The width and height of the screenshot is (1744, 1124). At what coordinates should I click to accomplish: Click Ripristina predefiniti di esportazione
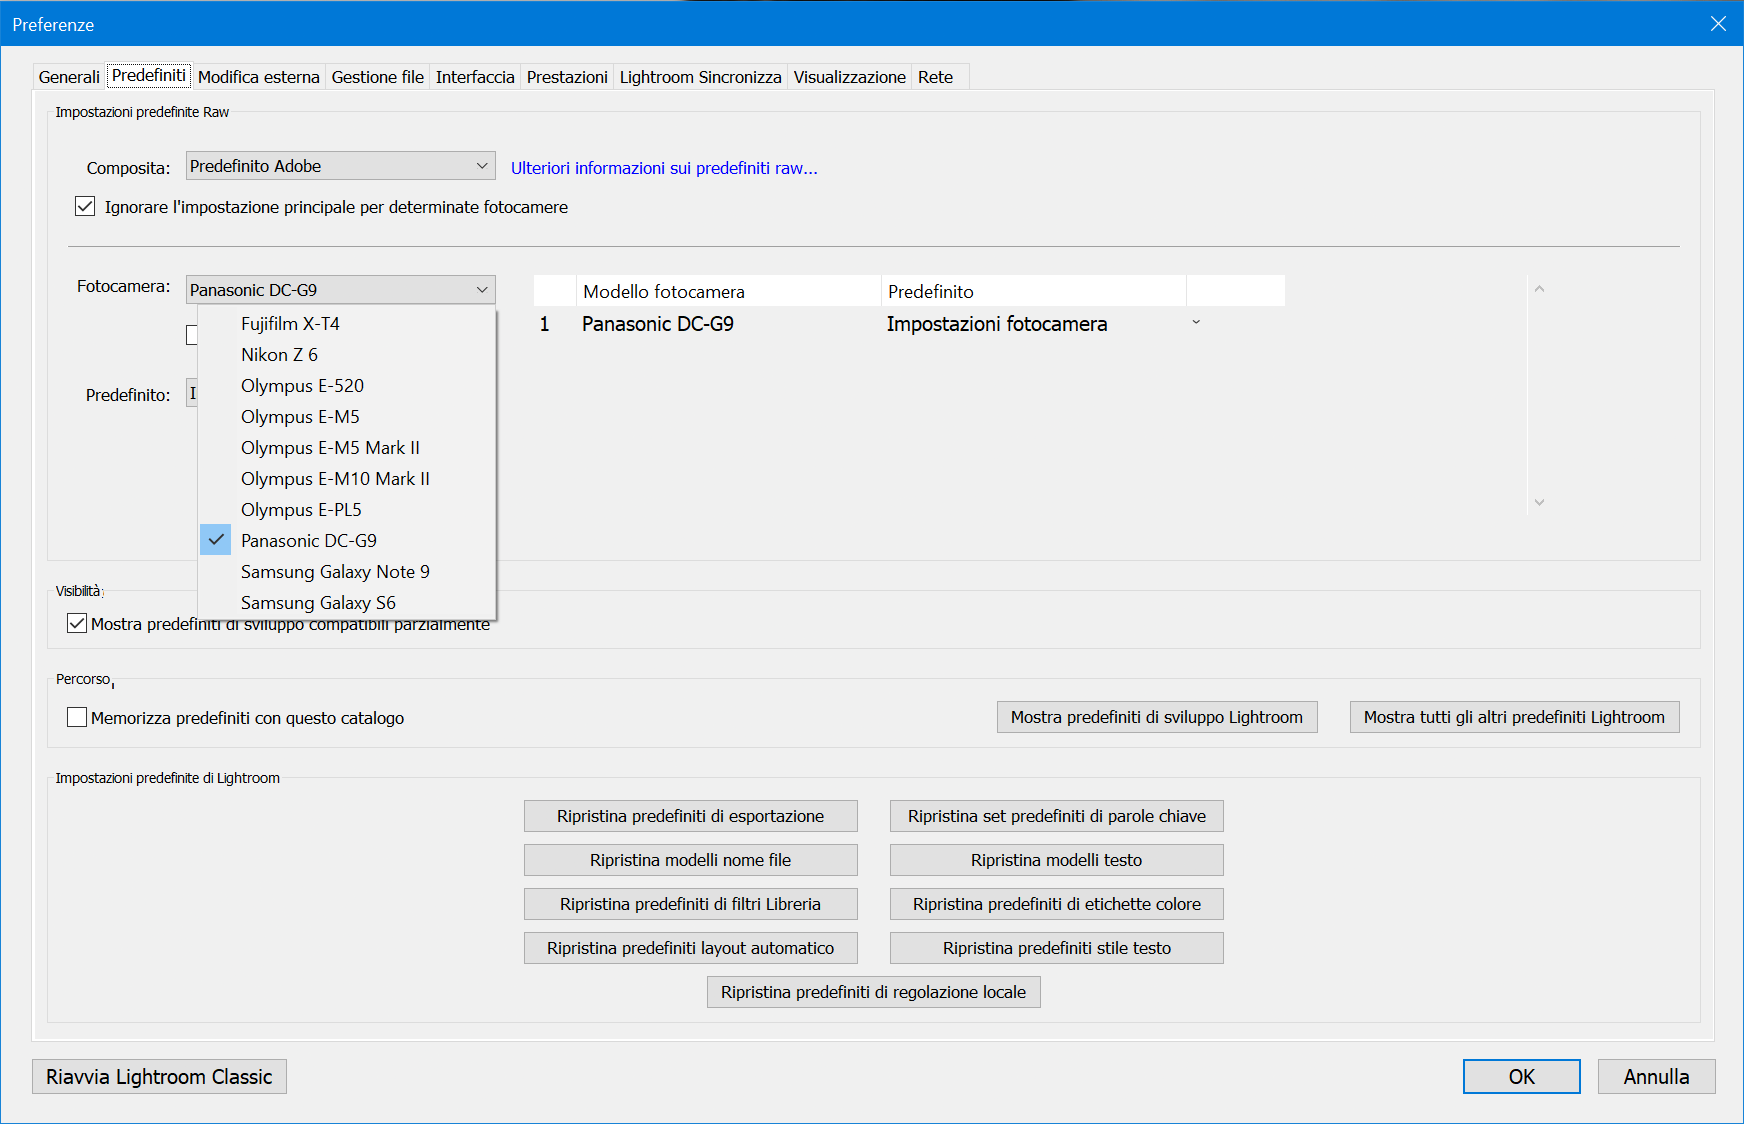(x=691, y=816)
